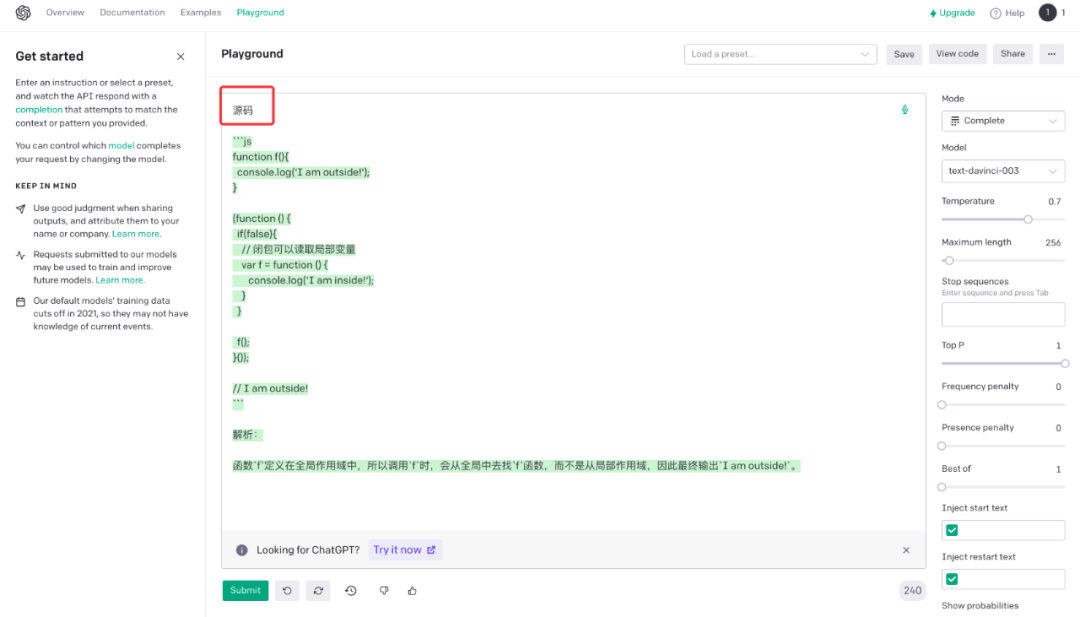Screen dimensions: 1080x617
Task: Click the green Submit button
Action: pyautogui.click(x=245, y=591)
